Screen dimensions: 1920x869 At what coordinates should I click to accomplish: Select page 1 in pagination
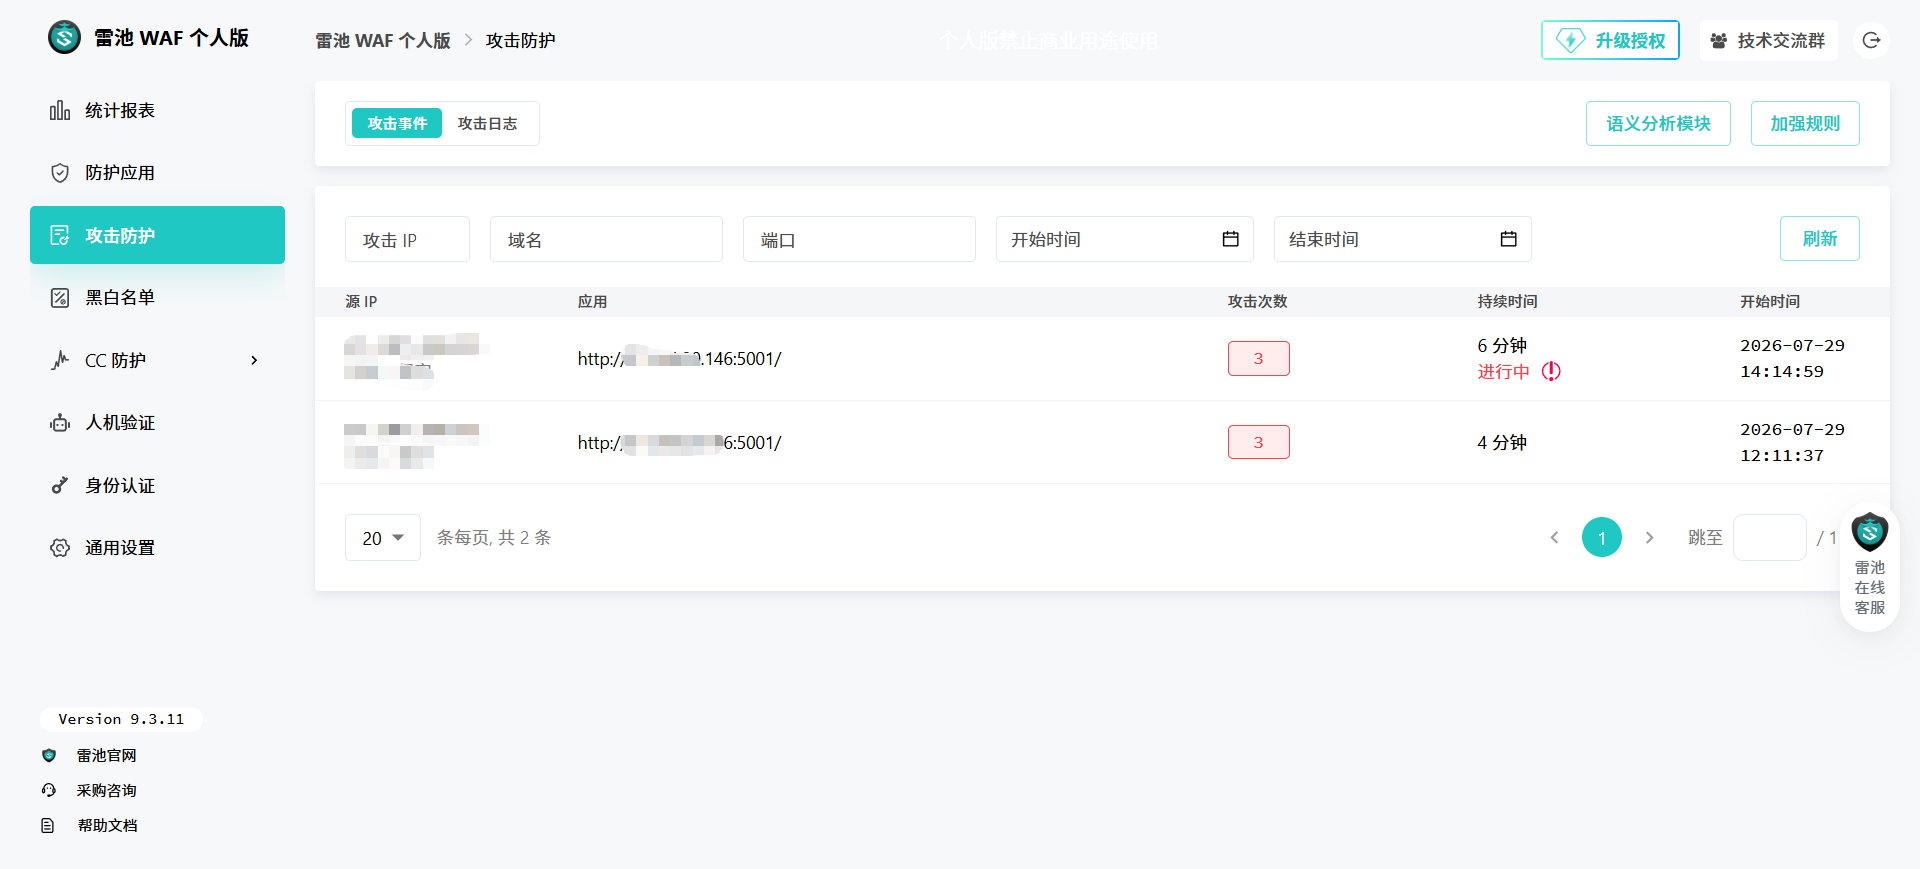click(x=1602, y=537)
